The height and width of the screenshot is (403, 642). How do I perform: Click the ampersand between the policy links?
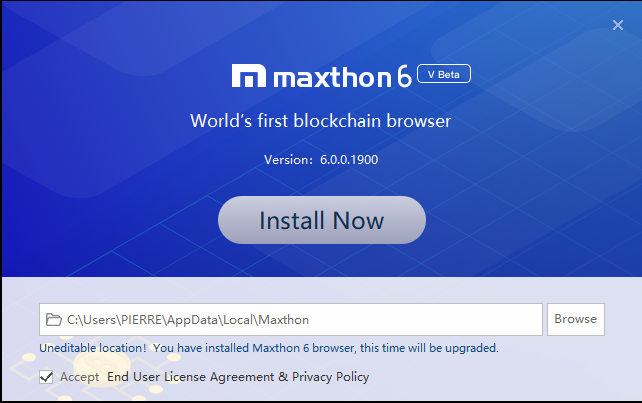283,377
